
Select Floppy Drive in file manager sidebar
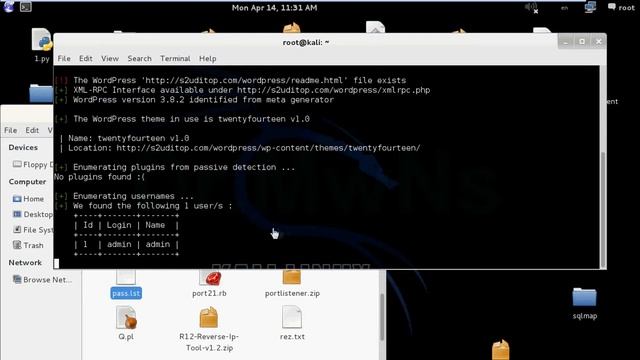click(x=33, y=164)
